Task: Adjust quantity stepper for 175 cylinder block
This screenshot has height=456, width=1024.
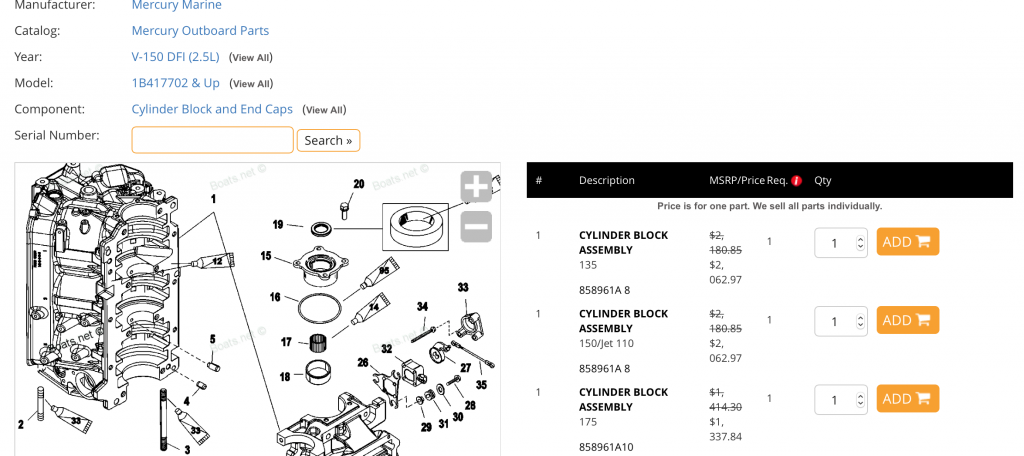Action: [x=861, y=399]
